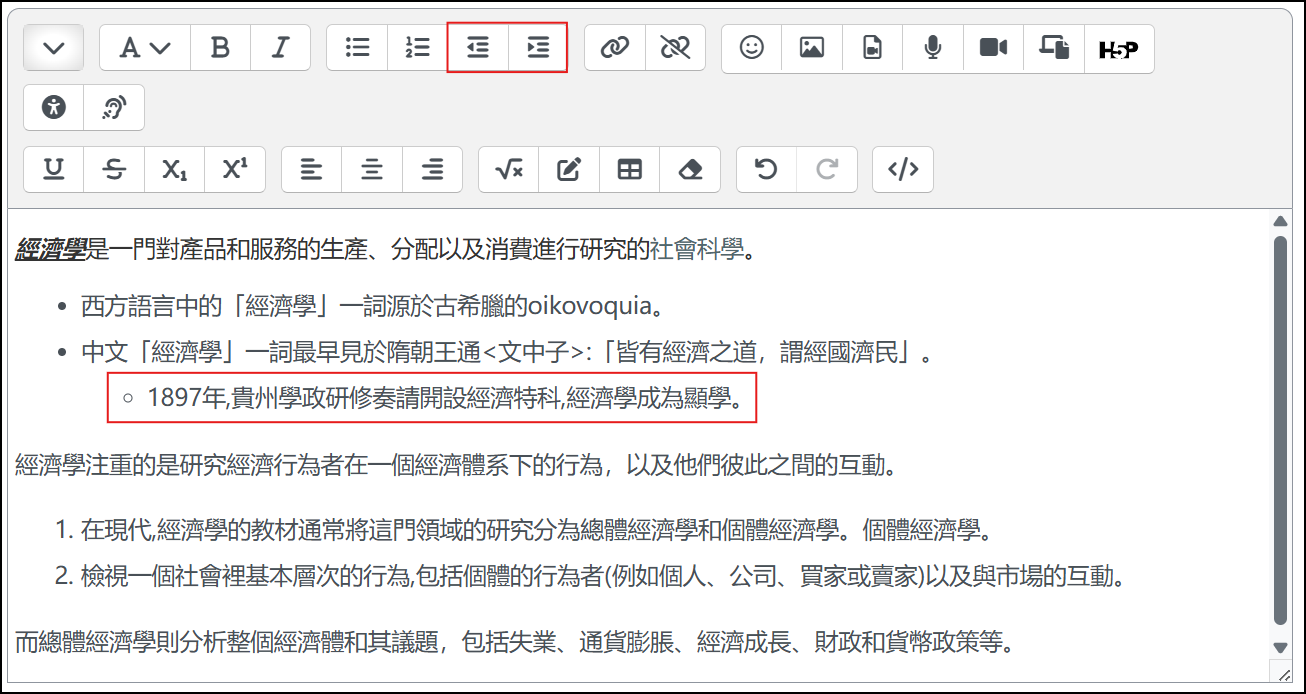Screen dimensions: 1306x694
Task: Click the scrollbar down arrow
Action: 1280,648
